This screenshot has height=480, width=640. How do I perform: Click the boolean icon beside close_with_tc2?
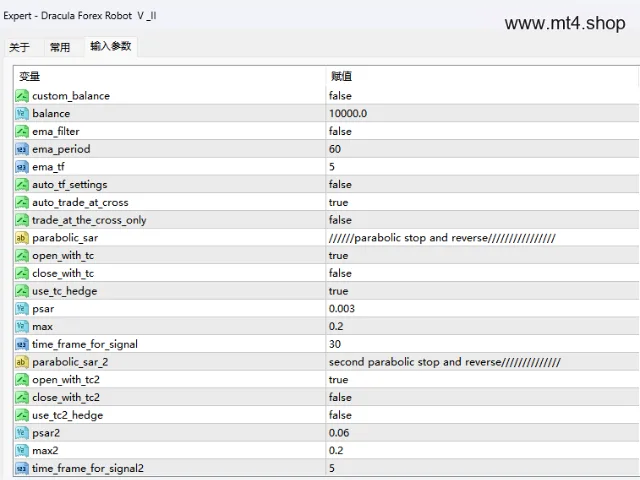coord(22,398)
